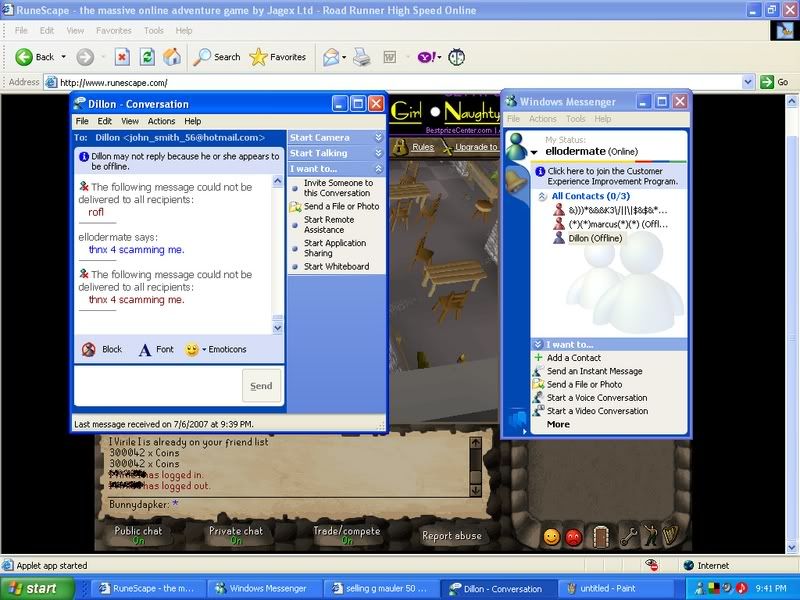Screen dimensions: 800x600
Task: Open the Emoticons smiley face
Action: (x=192, y=349)
